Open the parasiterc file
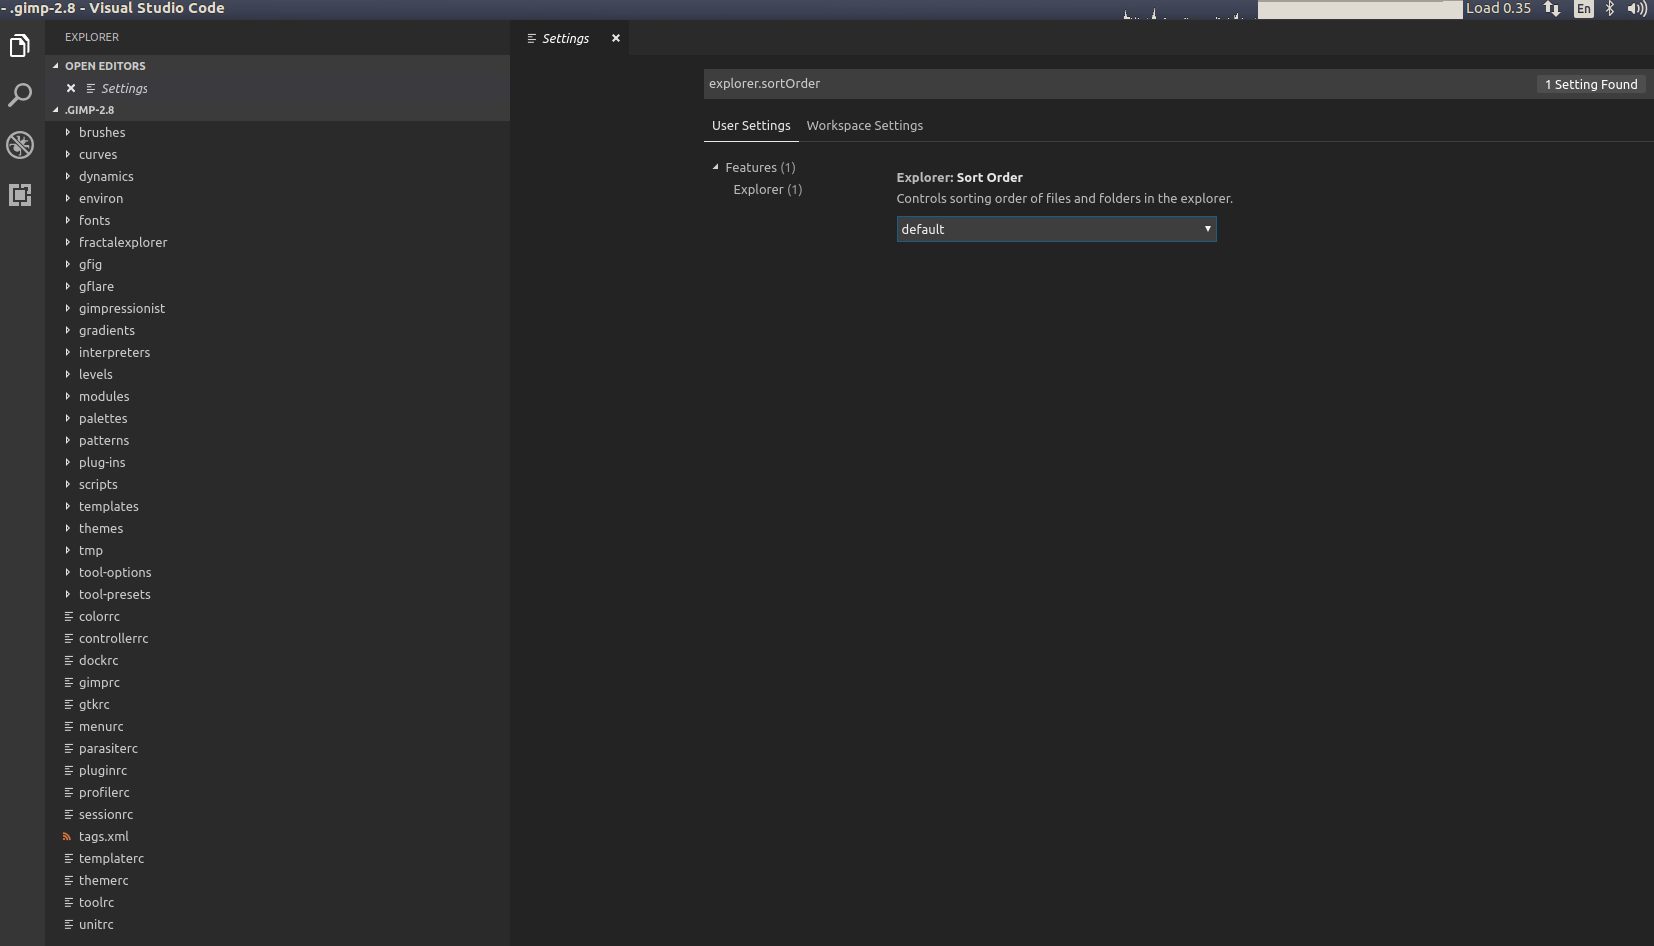Viewport: 1654px width, 946px height. tap(278, 748)
